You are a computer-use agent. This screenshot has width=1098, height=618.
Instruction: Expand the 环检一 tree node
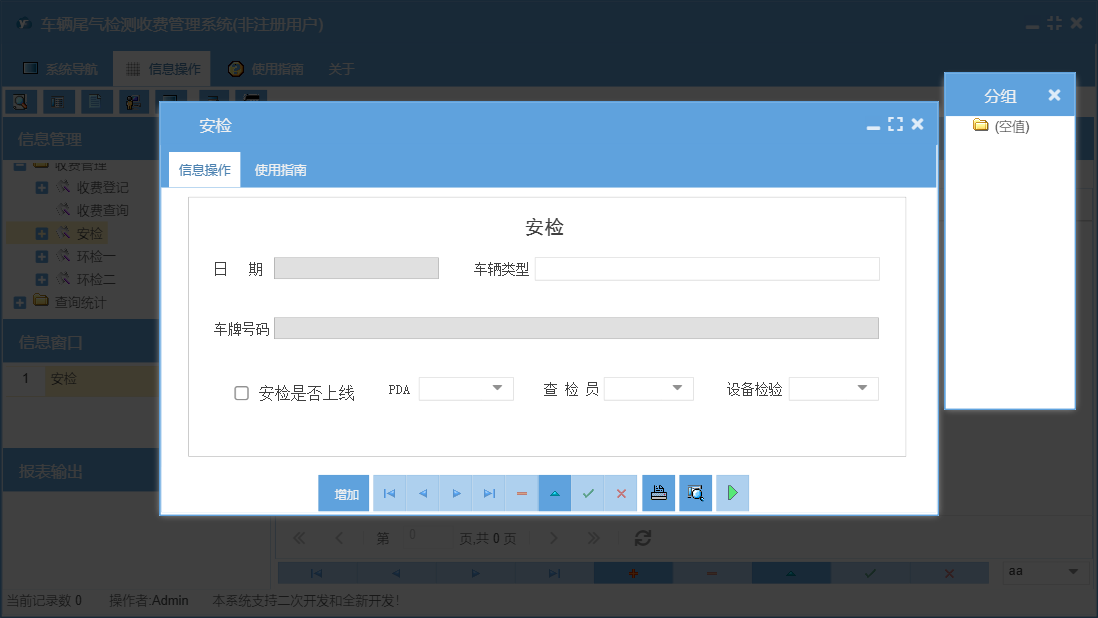point(40,255)
